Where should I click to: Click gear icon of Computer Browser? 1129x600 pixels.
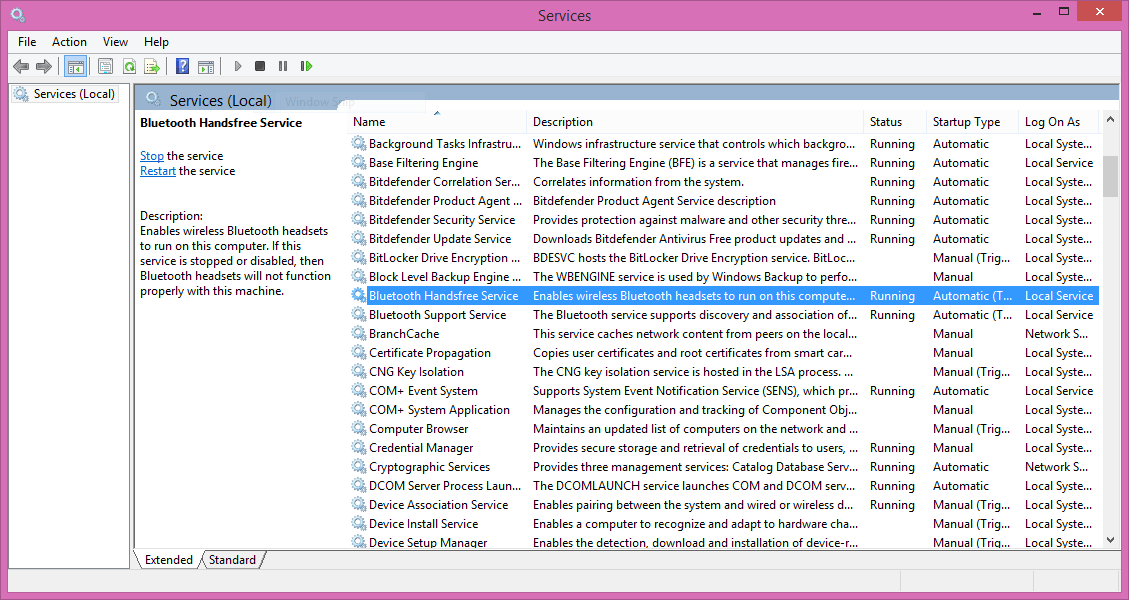coord(358,429)
